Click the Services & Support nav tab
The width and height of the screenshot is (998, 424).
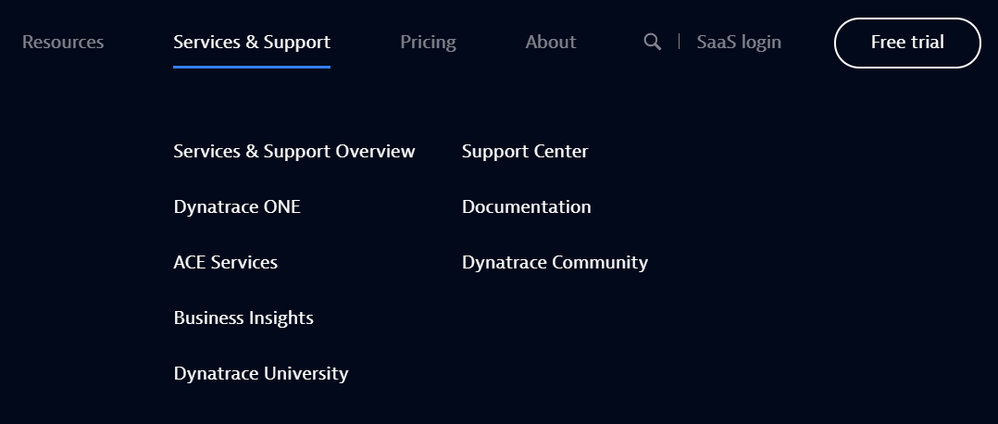click(x=251, y=42)
